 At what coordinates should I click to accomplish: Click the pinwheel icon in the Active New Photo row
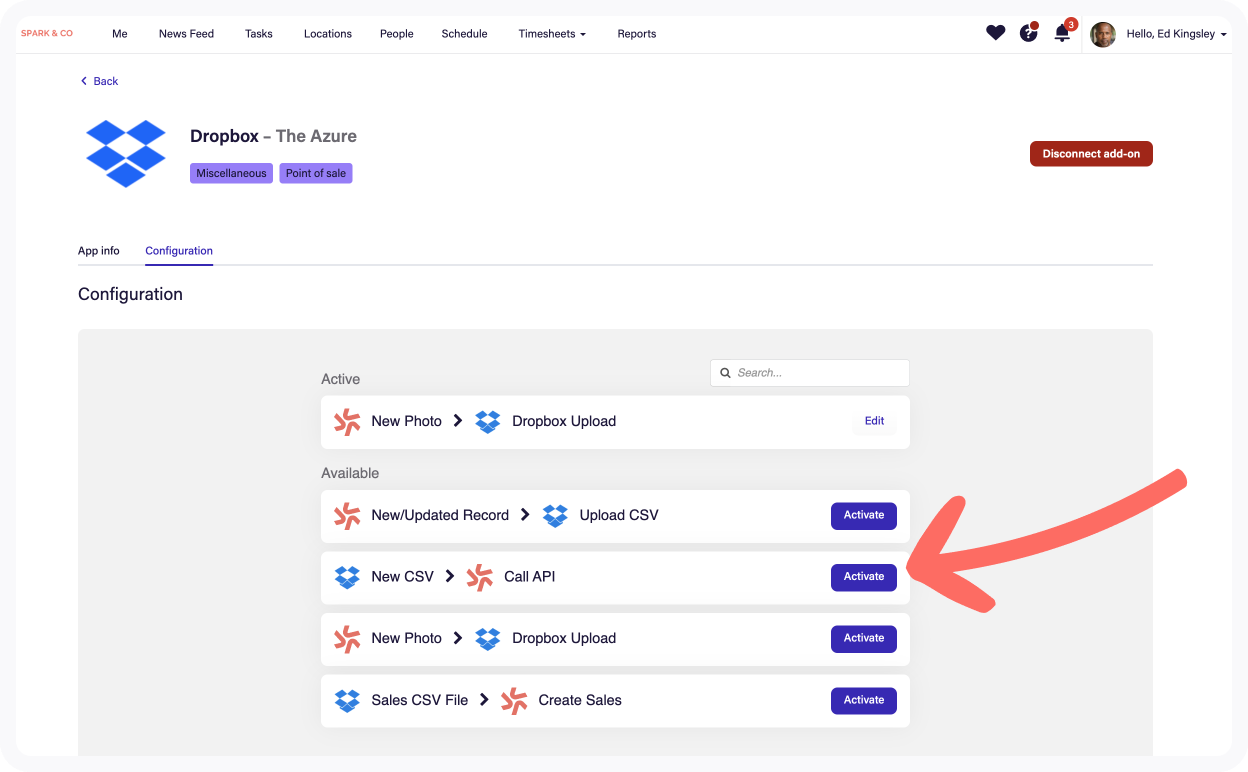coord(347,421)
